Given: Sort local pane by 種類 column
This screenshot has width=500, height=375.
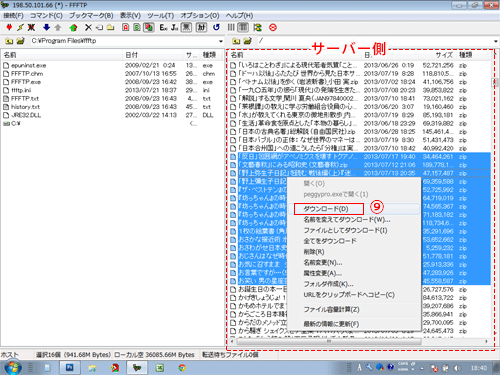Looking at the screenshot, I should (211, 55).
